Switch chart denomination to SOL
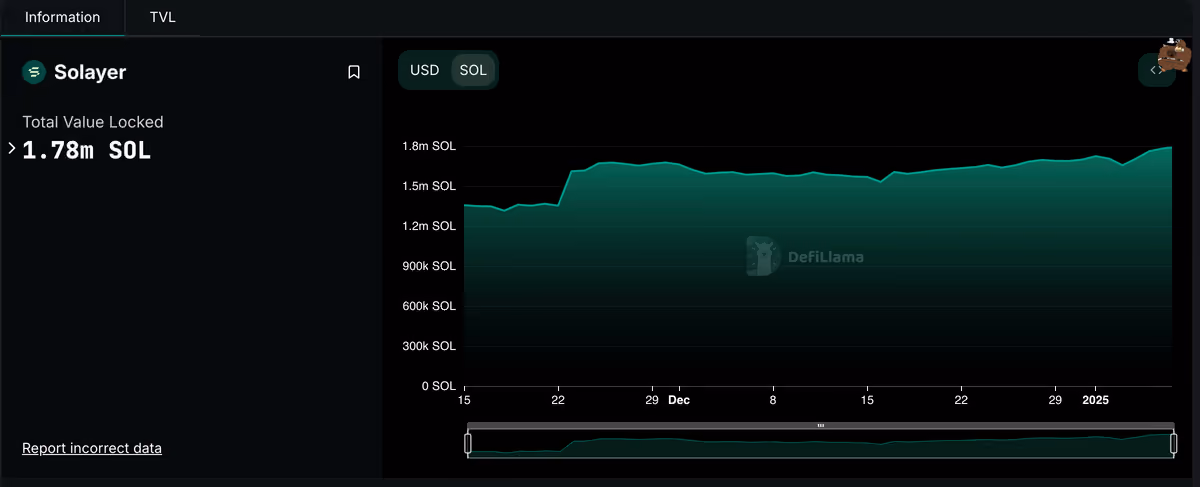The image size is (1200, 487). (473, 70)
